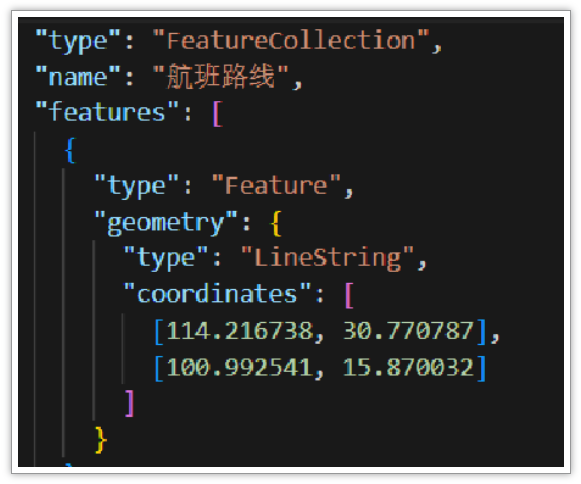
Task: Click the pink closing bracket of coordinates
Action: click(x=130, y=404)
